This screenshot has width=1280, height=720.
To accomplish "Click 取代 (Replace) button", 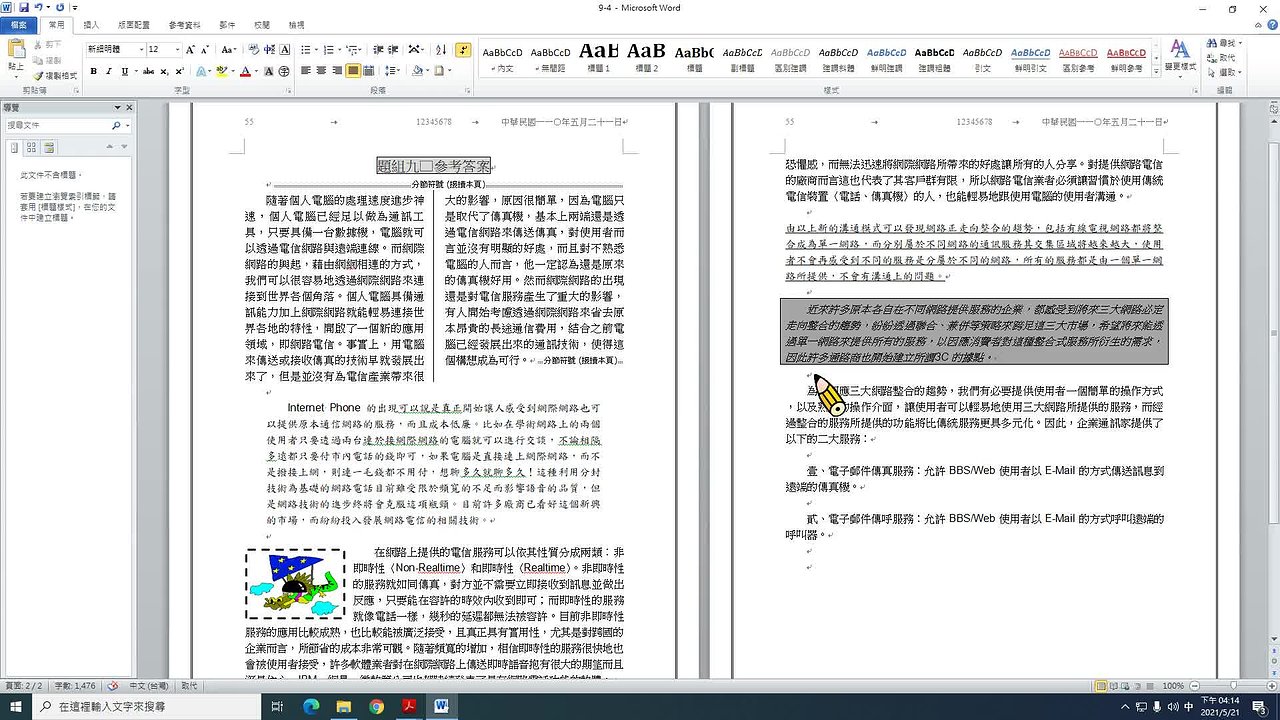I will (1221, 58).
